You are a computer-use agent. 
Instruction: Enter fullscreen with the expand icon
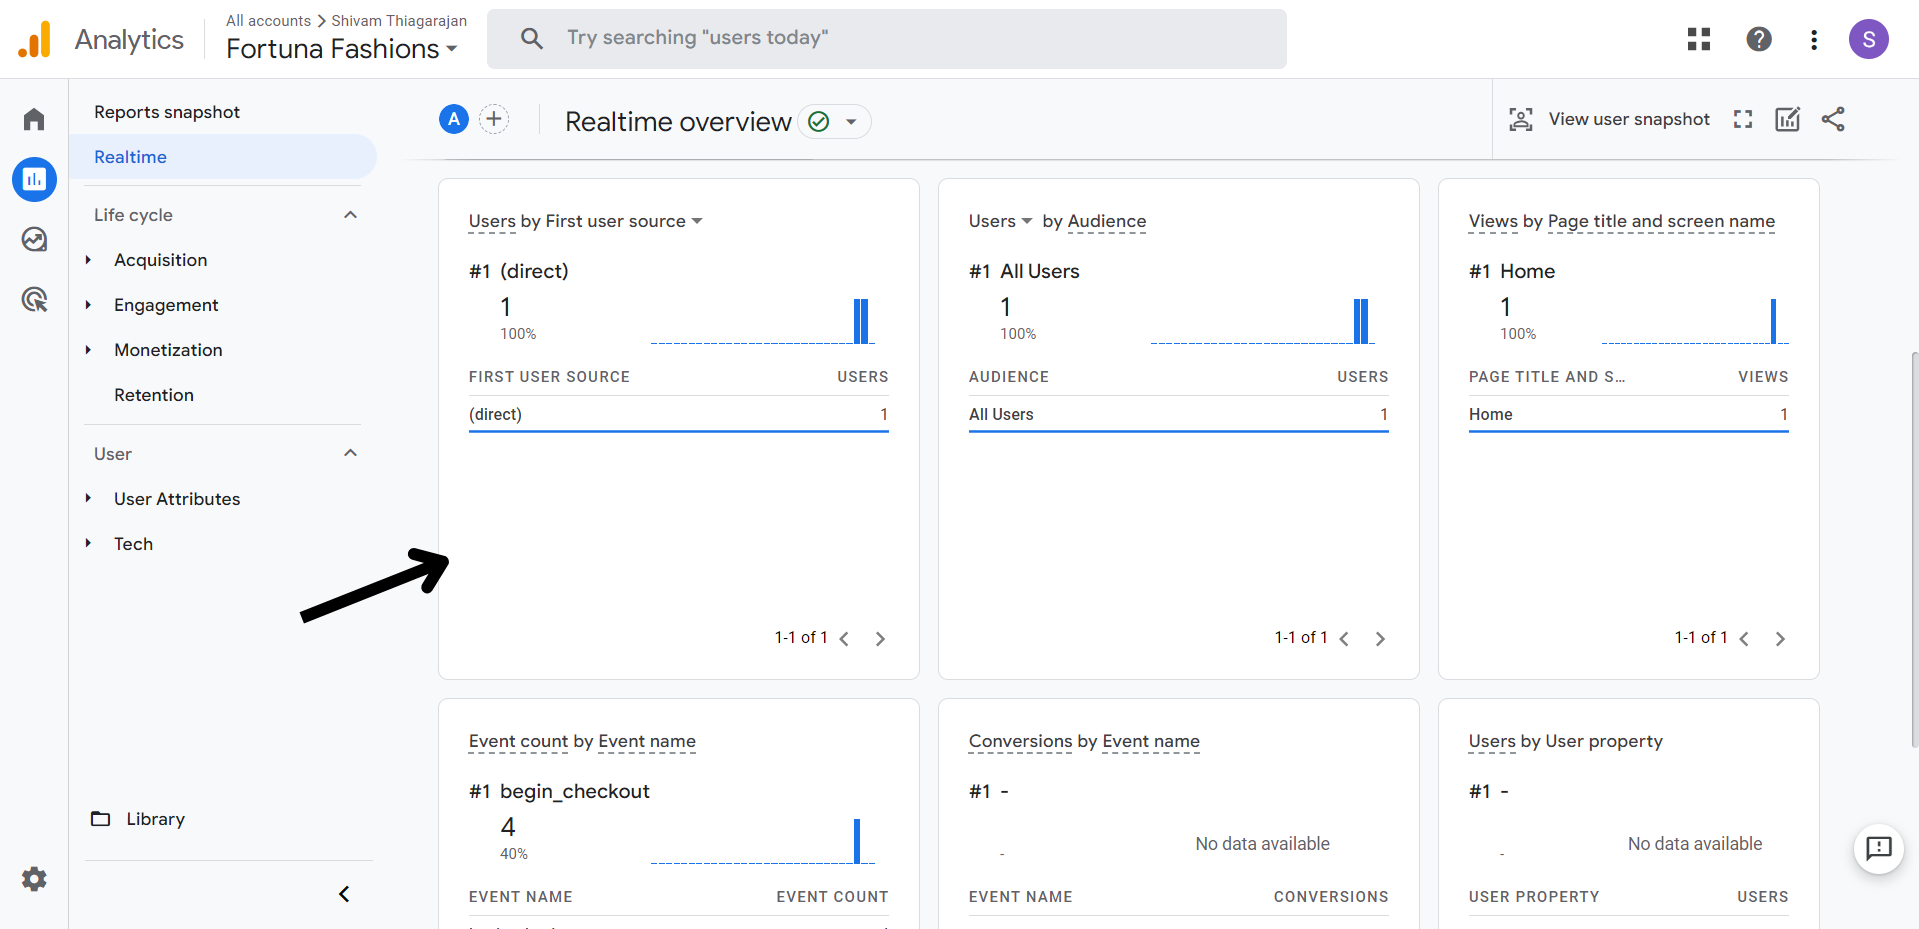1742,119
